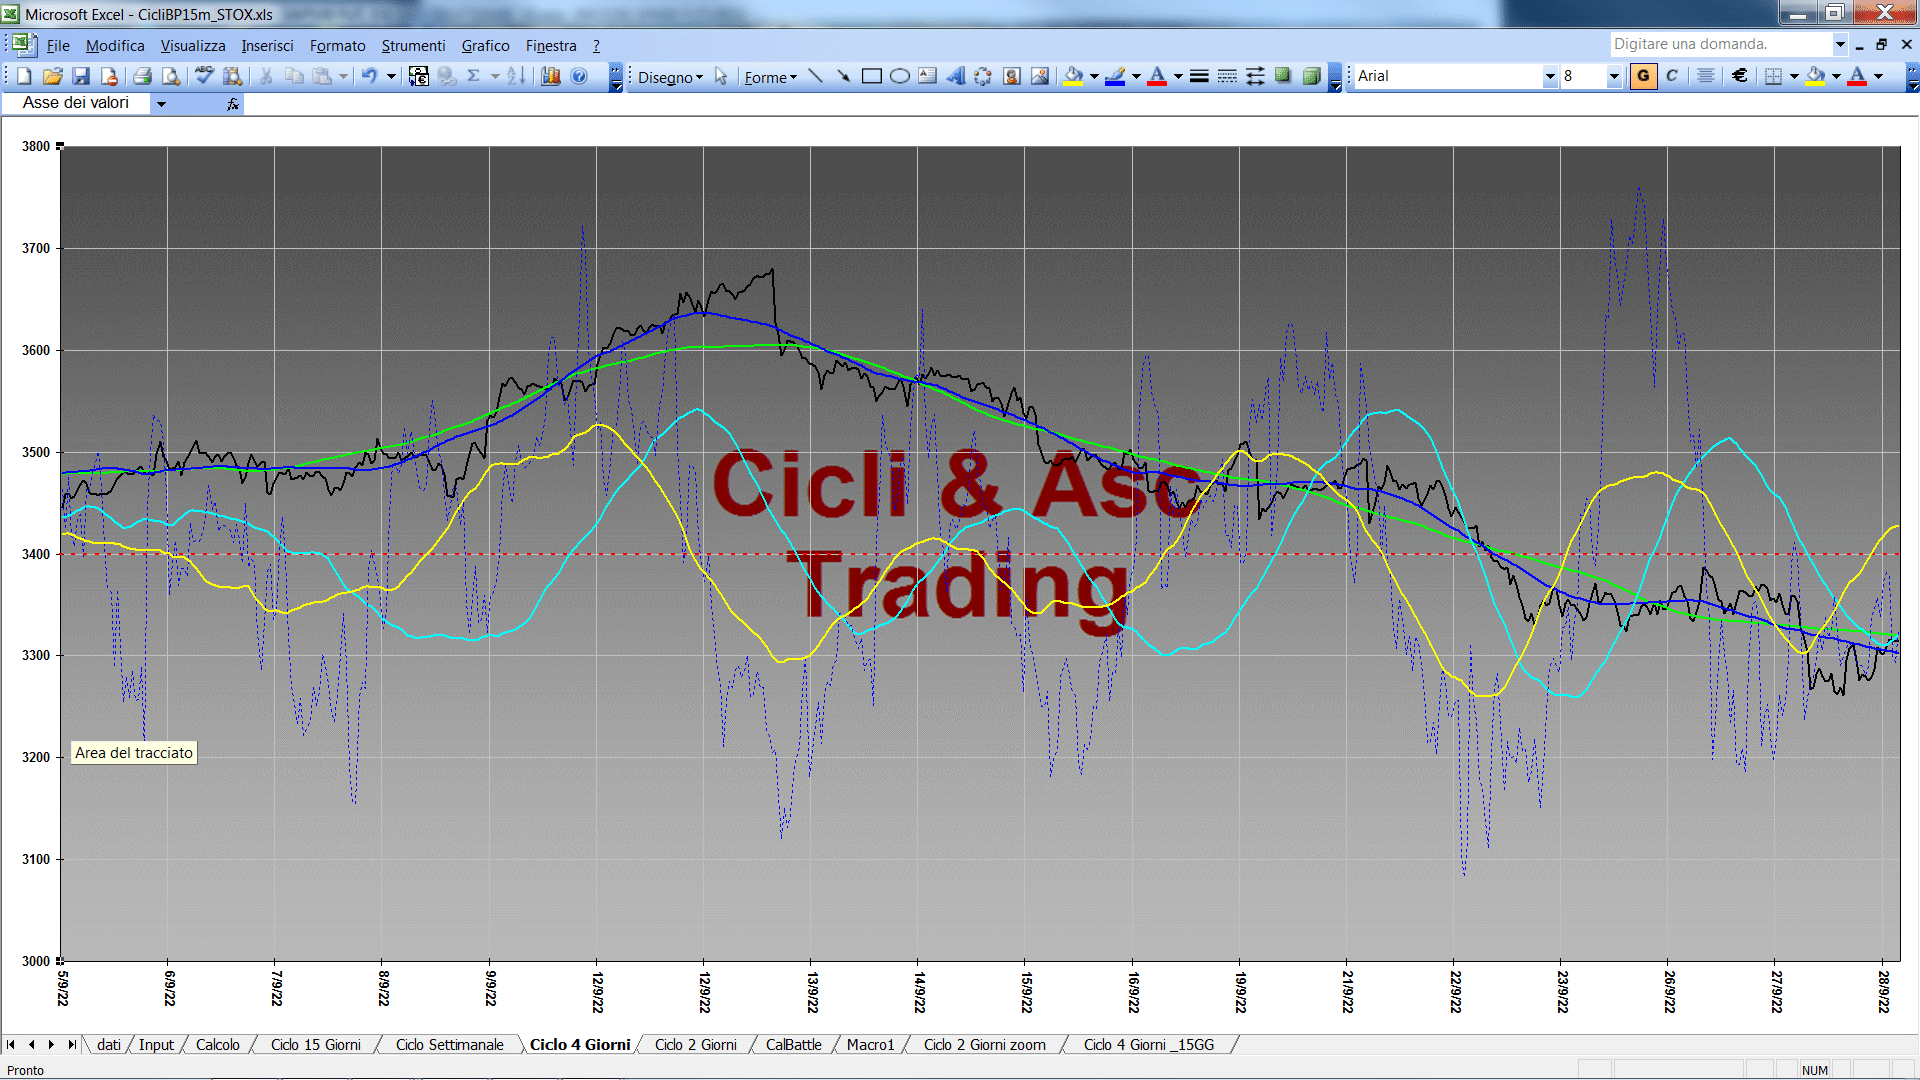Expand the Undo history dropdown arrow

(391, 76)
